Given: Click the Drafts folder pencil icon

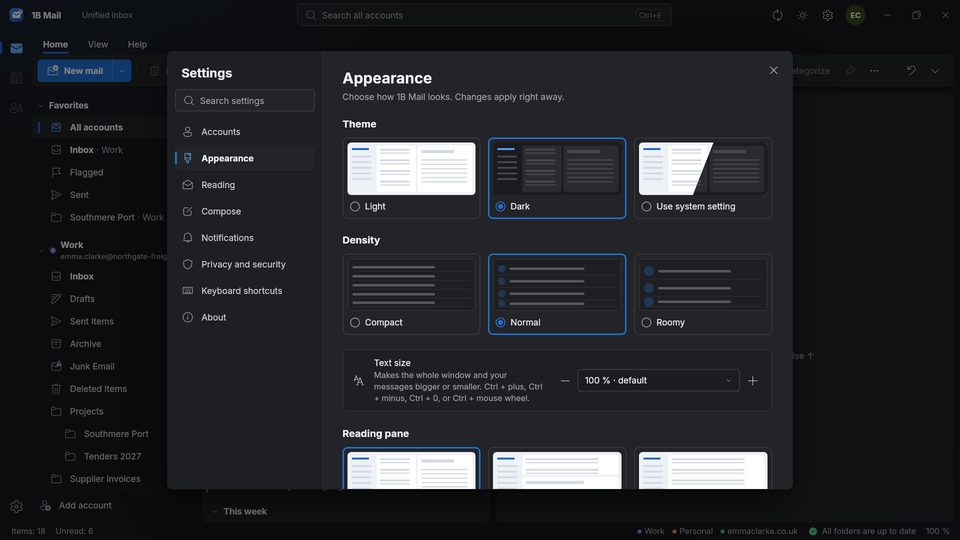Looking at the screenshot, I should click(56, 299).
